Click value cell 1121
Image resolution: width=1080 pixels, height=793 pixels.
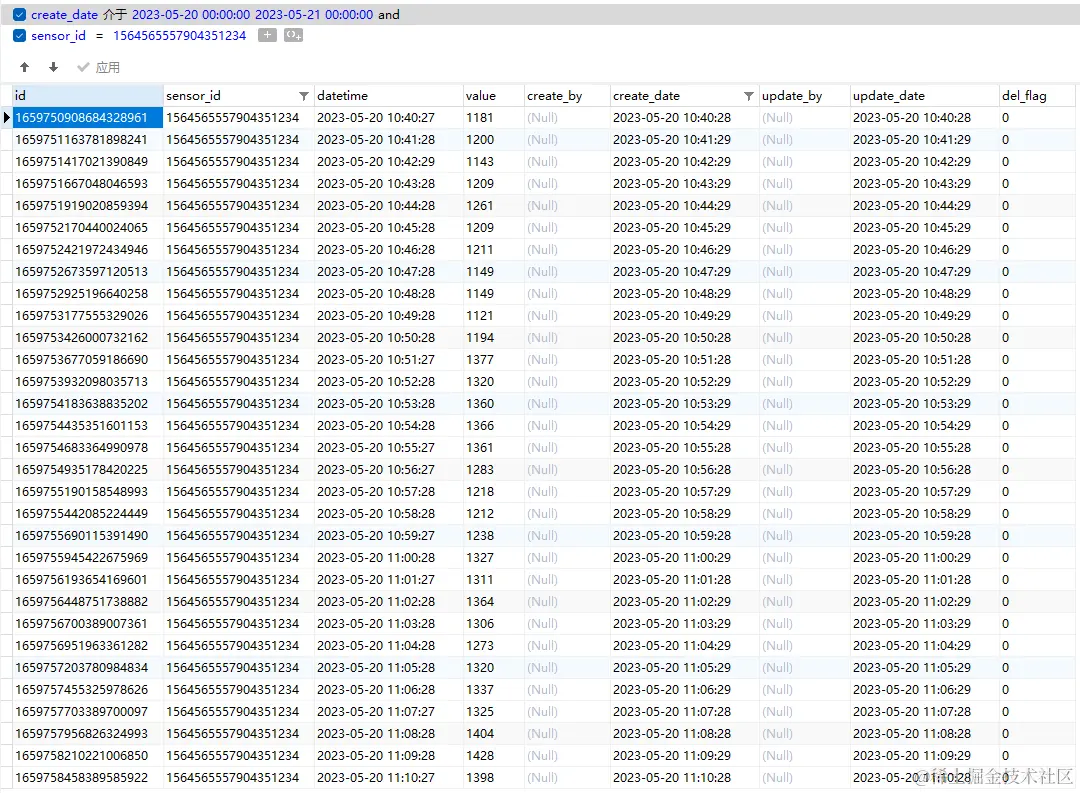494,316
